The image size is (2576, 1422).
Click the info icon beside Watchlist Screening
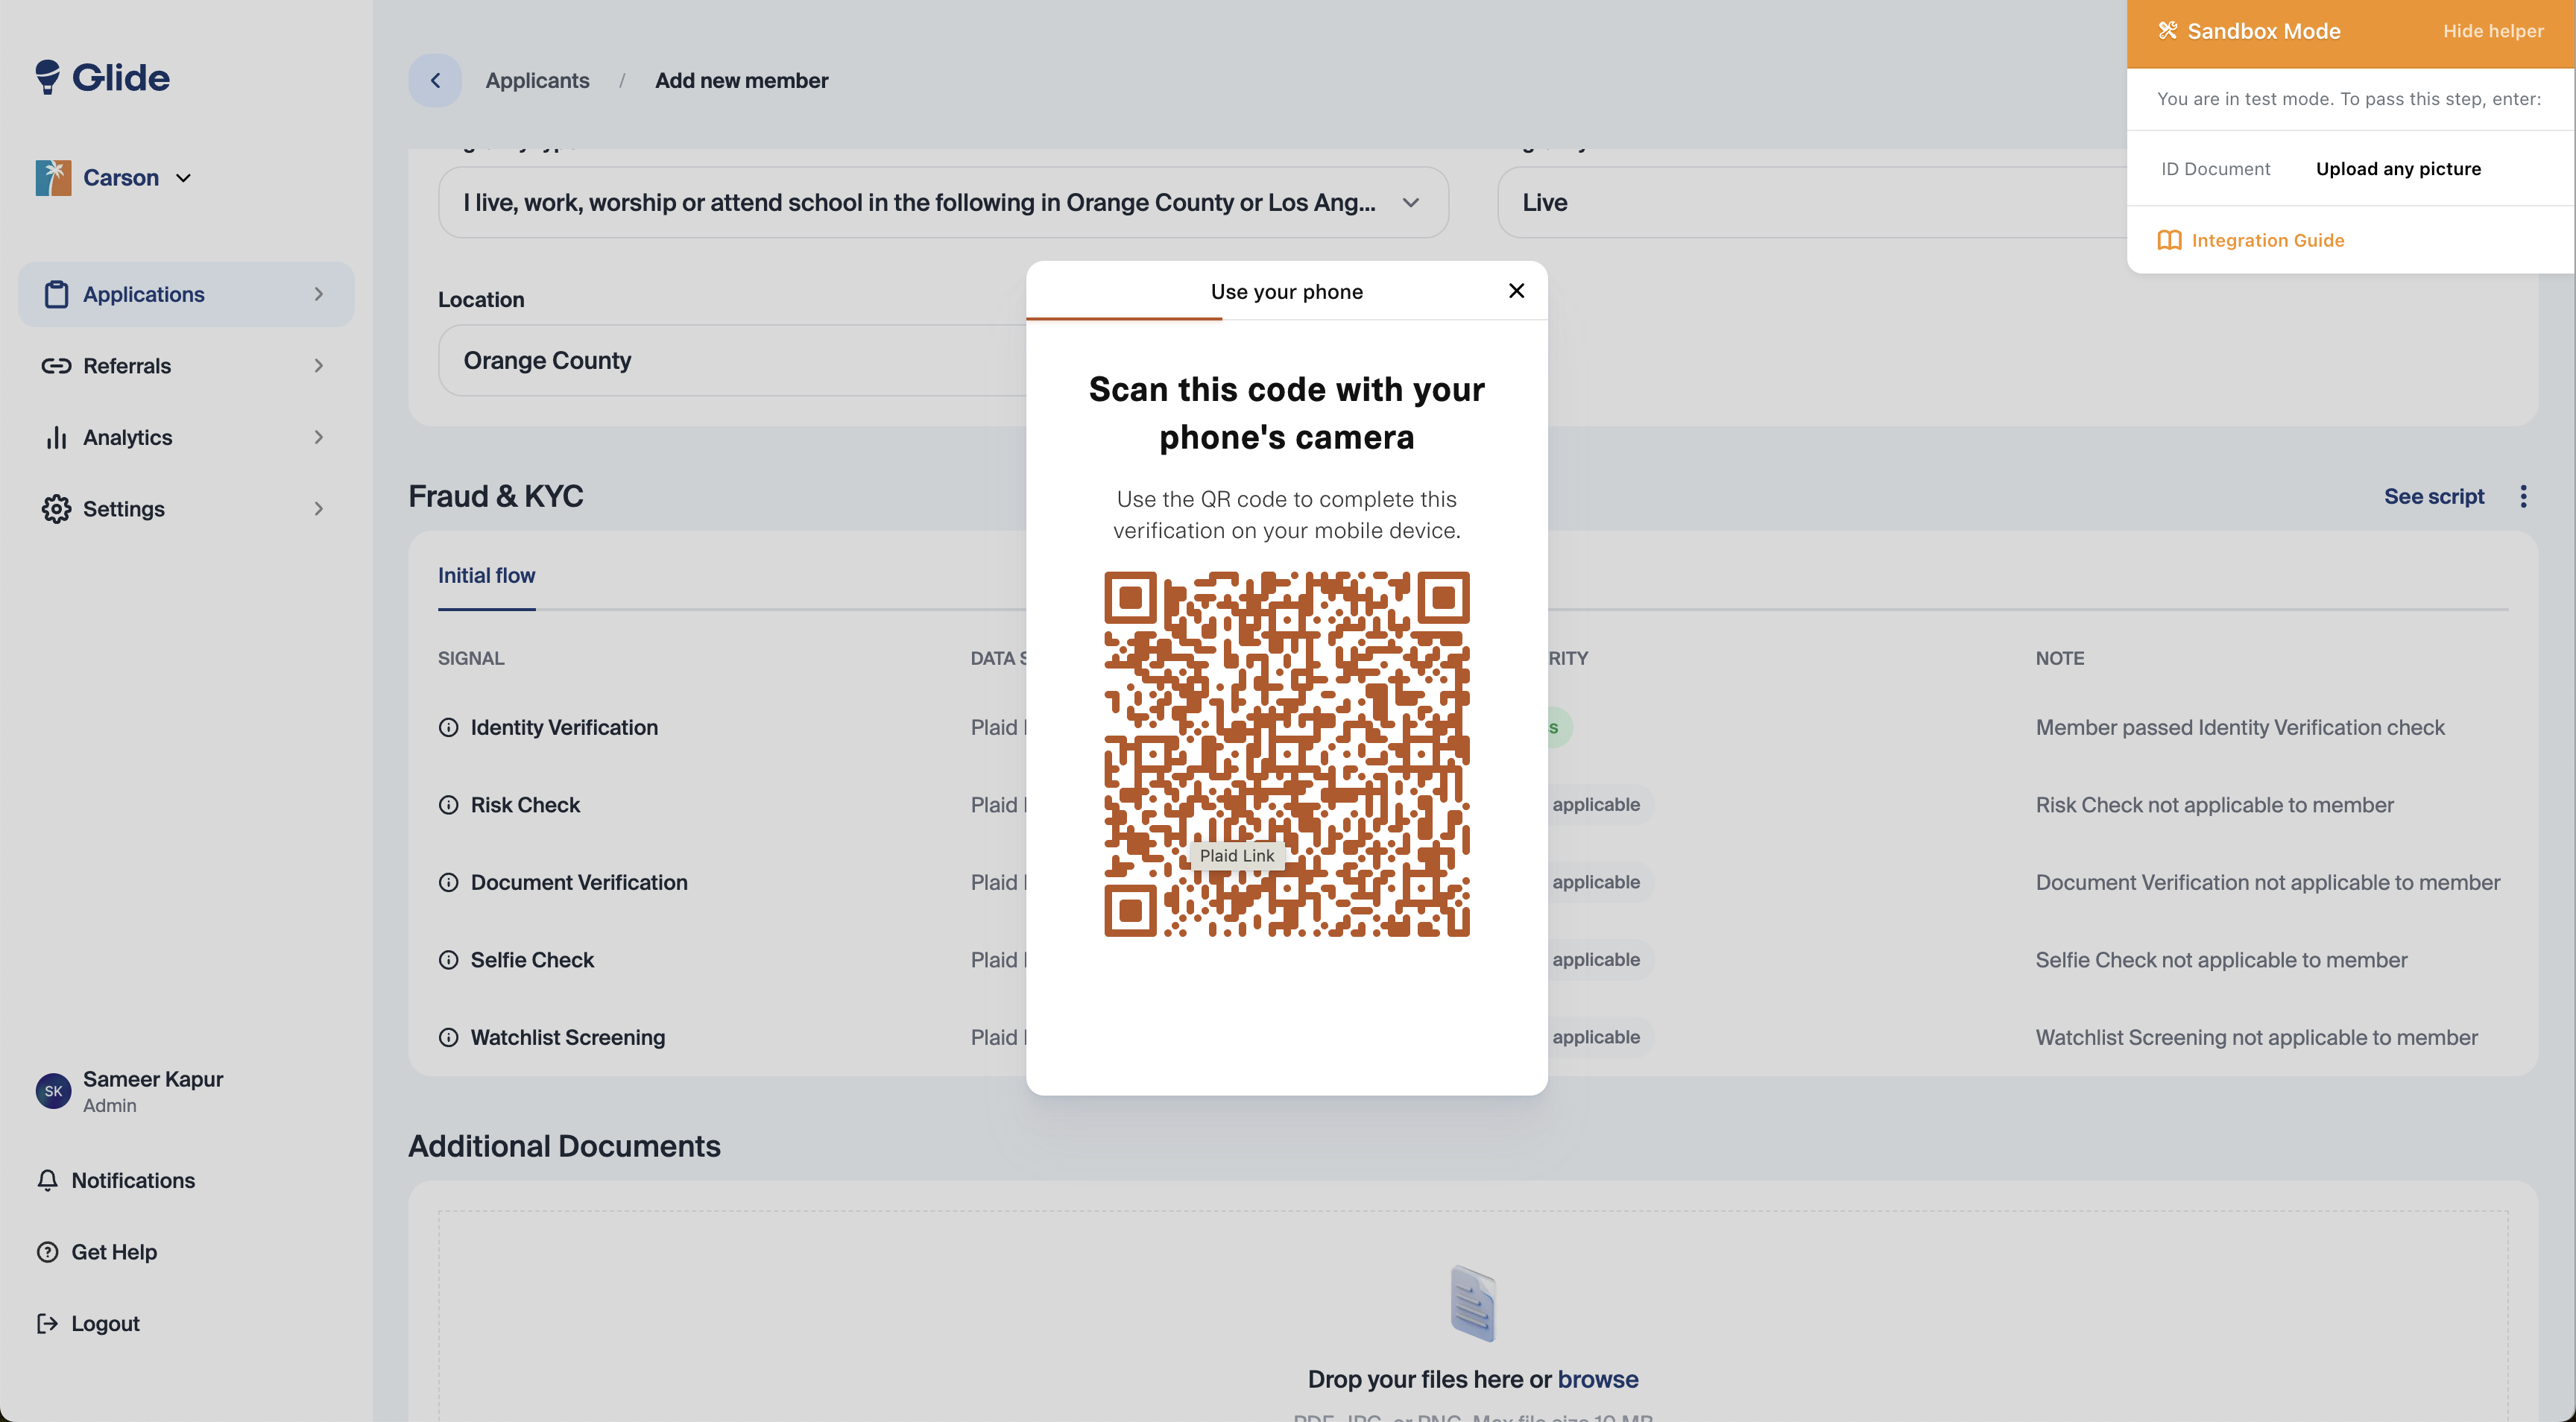click(448, 1038)
